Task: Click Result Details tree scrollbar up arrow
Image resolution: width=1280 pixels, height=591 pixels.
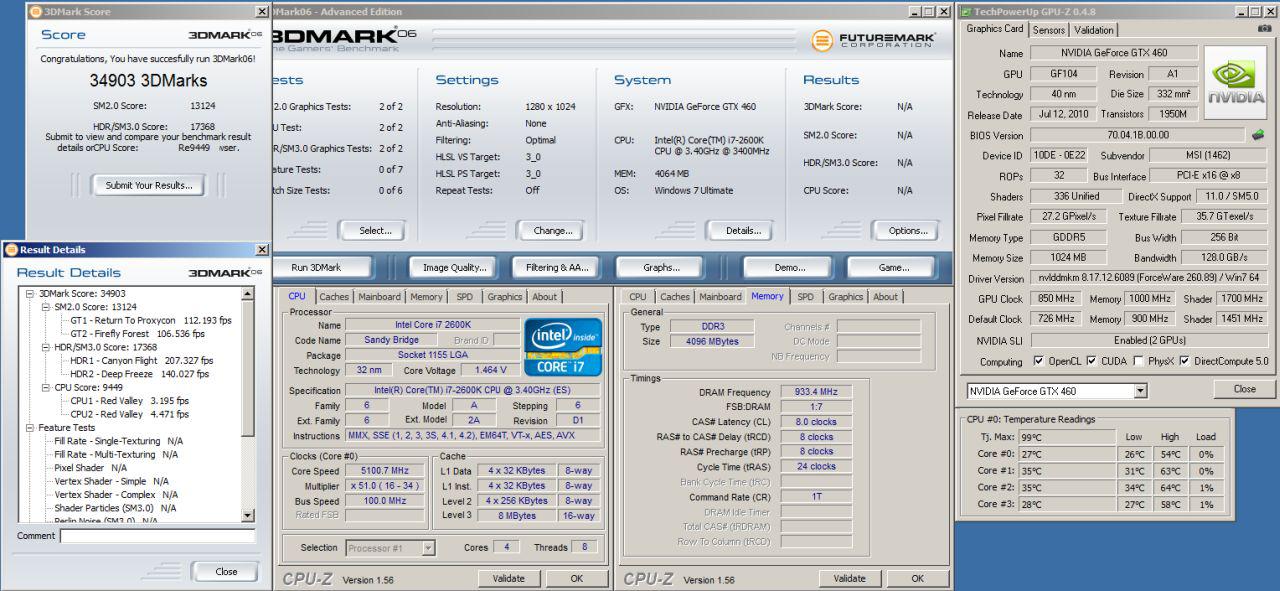Action: [248, 293]
